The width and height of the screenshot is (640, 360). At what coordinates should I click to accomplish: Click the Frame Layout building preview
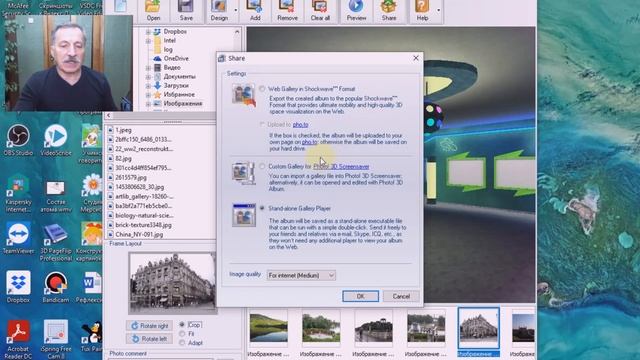pyautogui.click(x=173, y=283)
